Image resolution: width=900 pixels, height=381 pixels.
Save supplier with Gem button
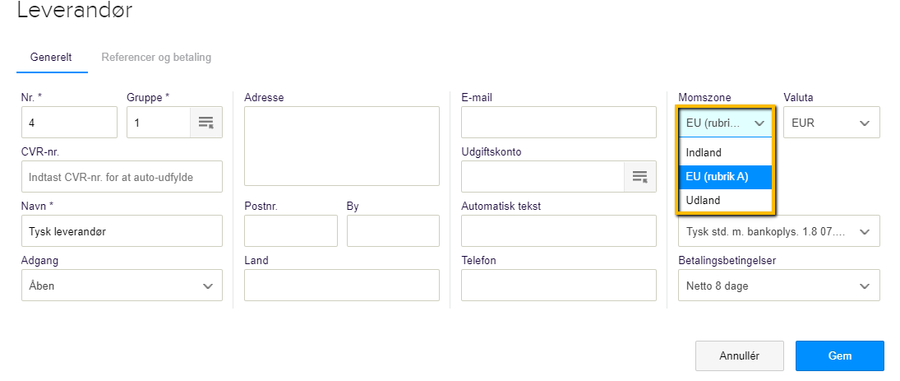(839, 356)
